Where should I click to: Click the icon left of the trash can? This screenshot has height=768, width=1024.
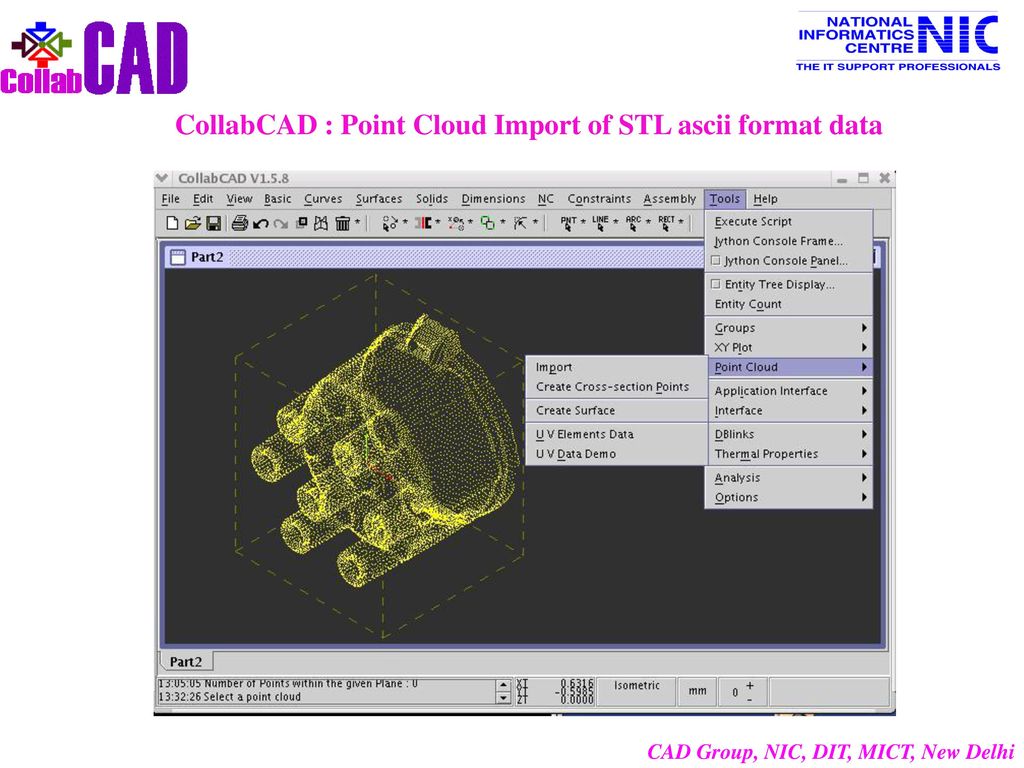[x=321, y=223]
